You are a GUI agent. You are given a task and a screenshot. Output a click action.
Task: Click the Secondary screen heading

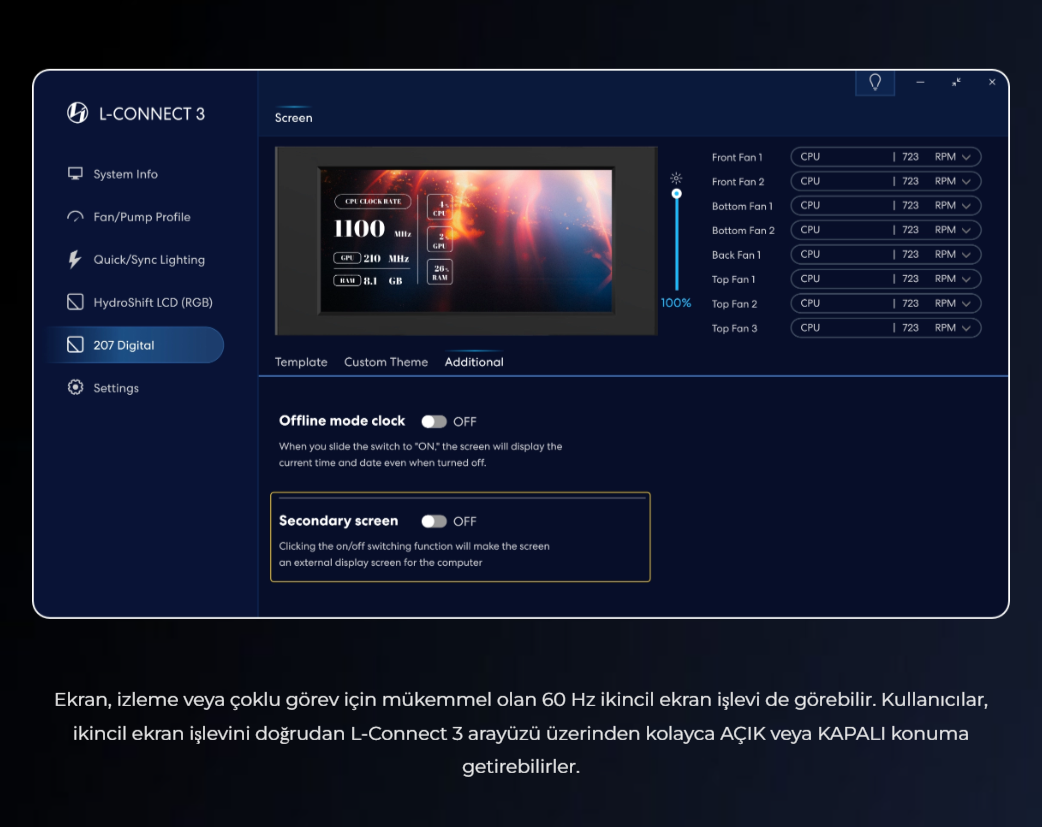[338, 521]
